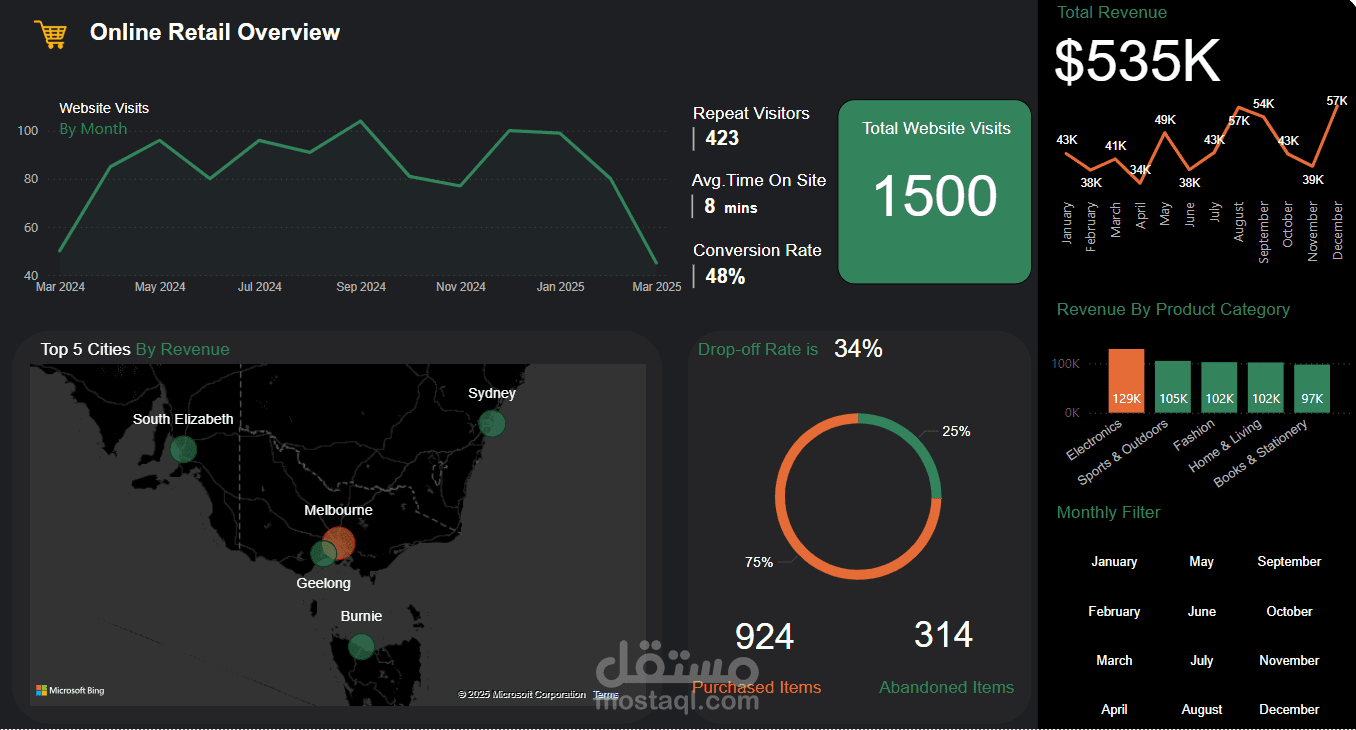Image resolution: width=1356 pixels, height=730 pixels.
Task: Filter by June month
Action: coord(1202,611)
